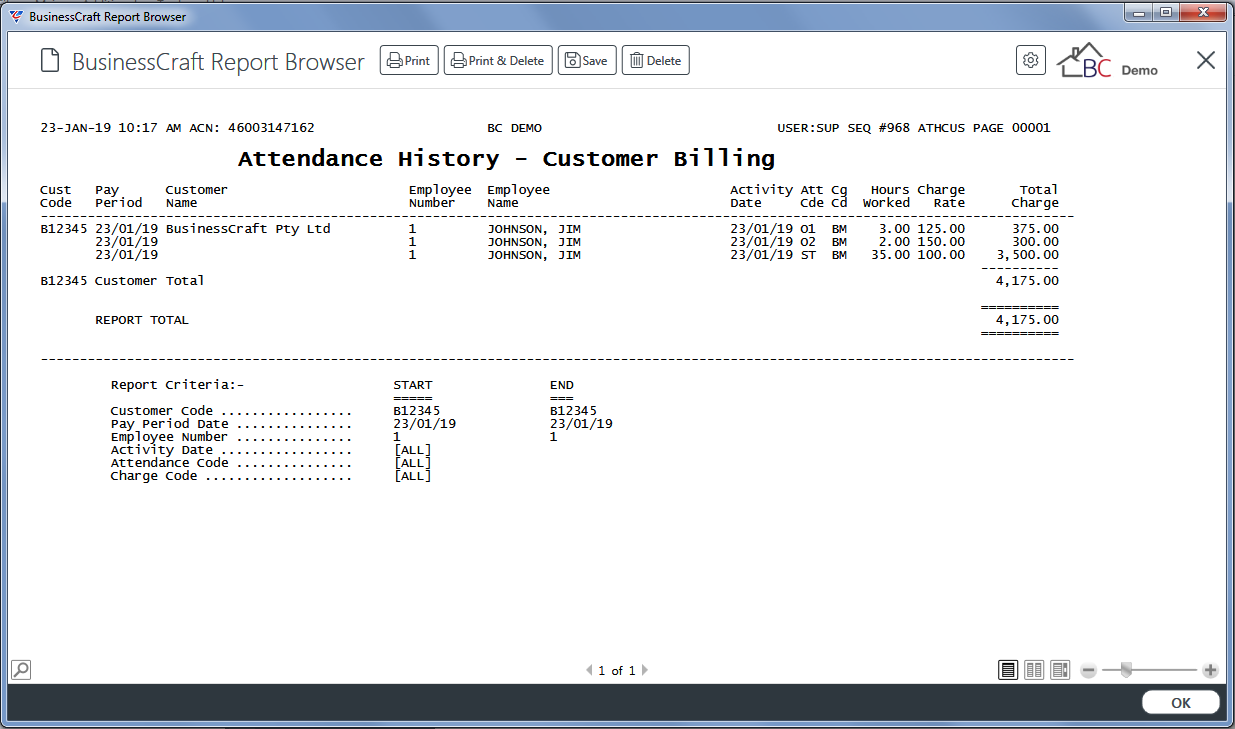Click the zoom in plus icon
1235x729 pixels.
pos(1210,670)
